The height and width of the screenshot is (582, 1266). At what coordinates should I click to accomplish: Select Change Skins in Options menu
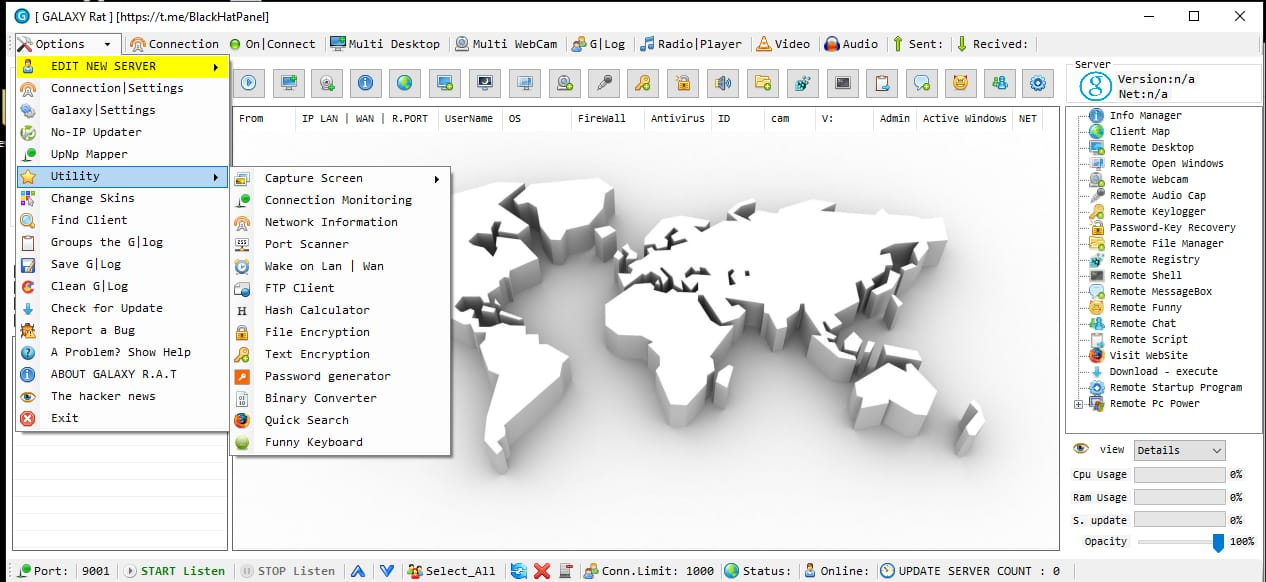point(92,198)
